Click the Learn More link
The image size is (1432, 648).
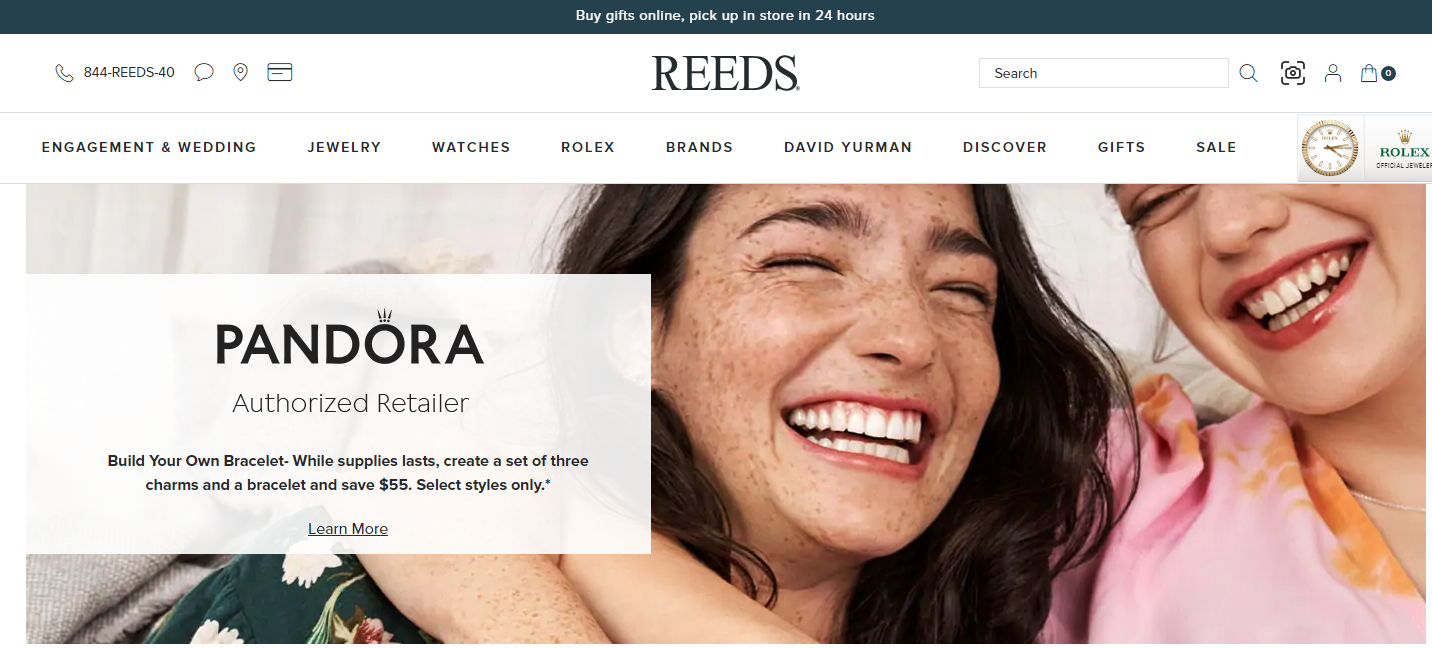tap(348, 529)
